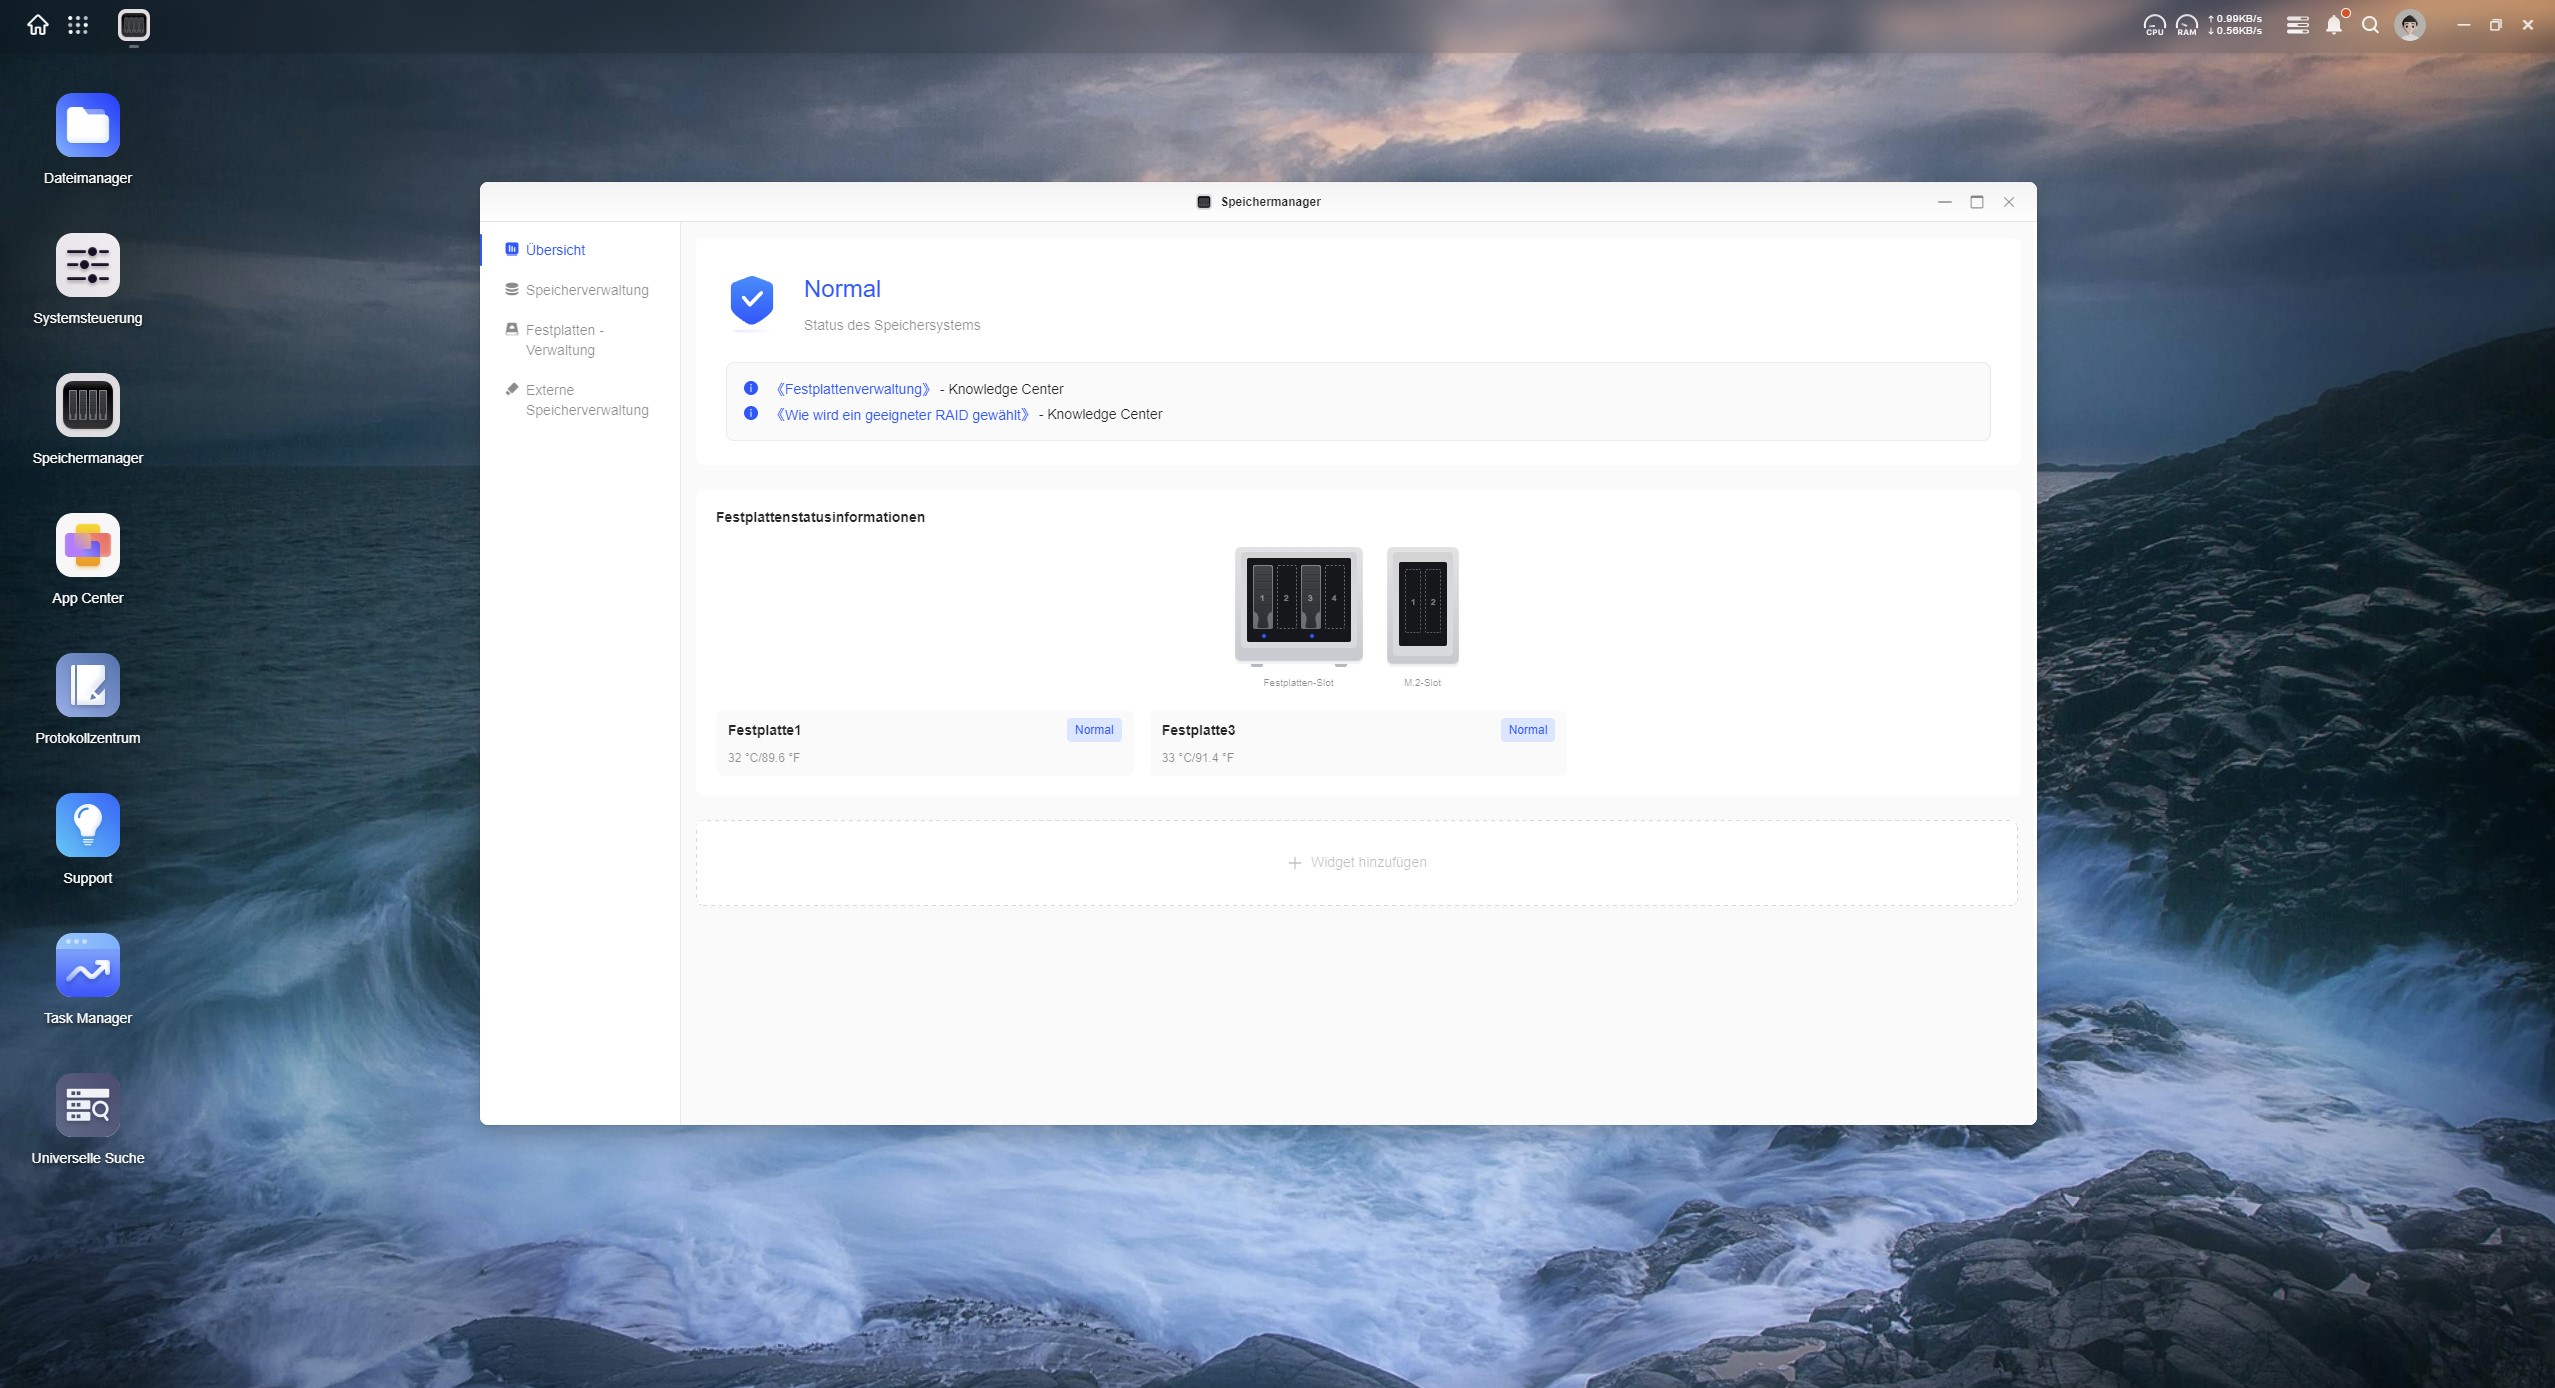Open the Festplatten-Verwaltung sidebar item
The image size is (2555, 1388).
tap(564, 340)
